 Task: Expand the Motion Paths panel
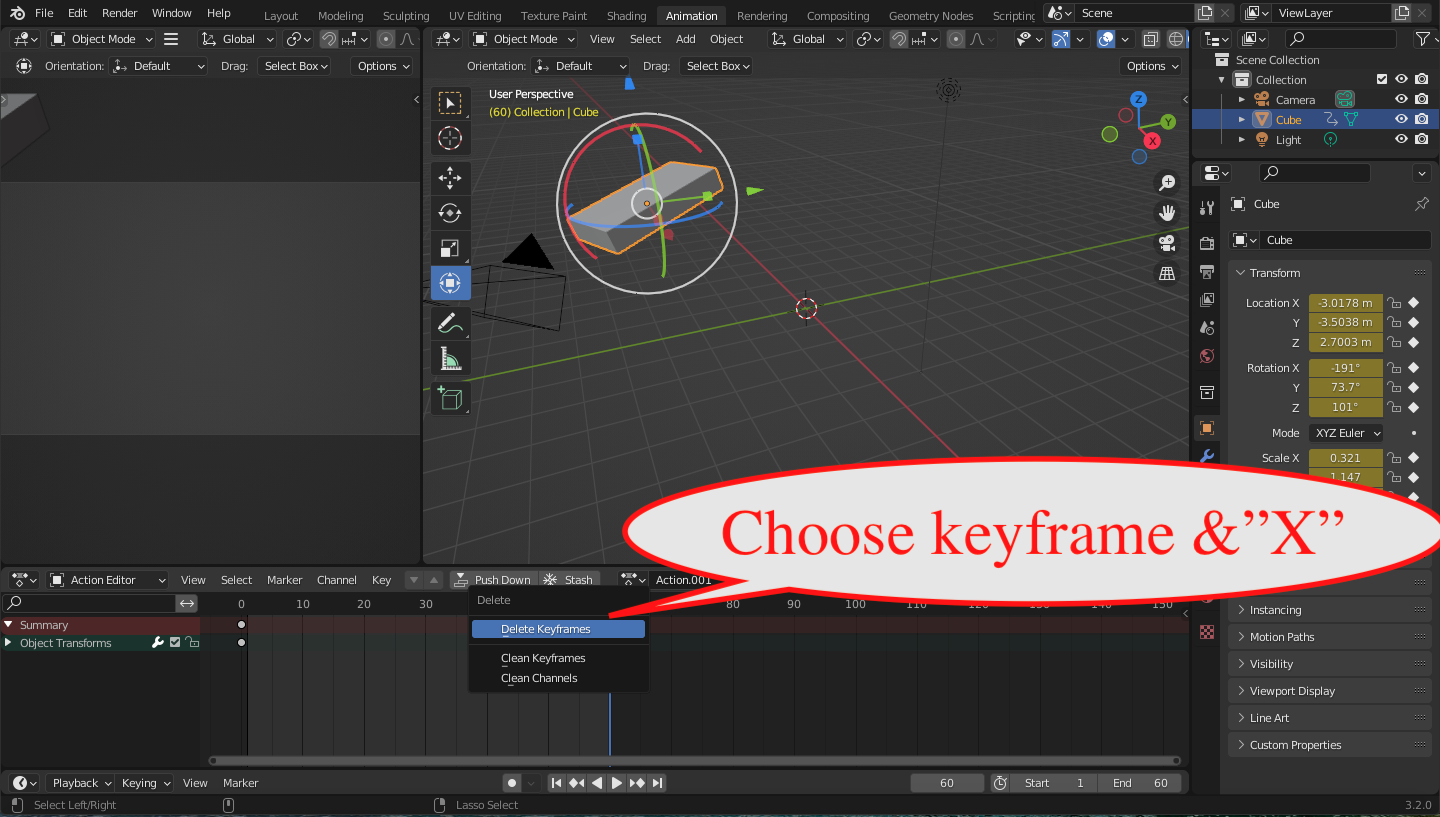(1282, 637)
